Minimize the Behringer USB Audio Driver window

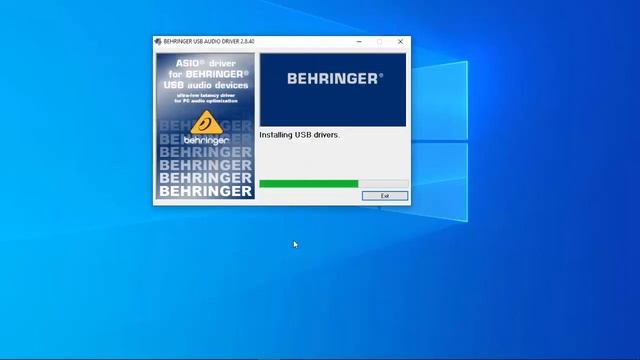(359, 42)
